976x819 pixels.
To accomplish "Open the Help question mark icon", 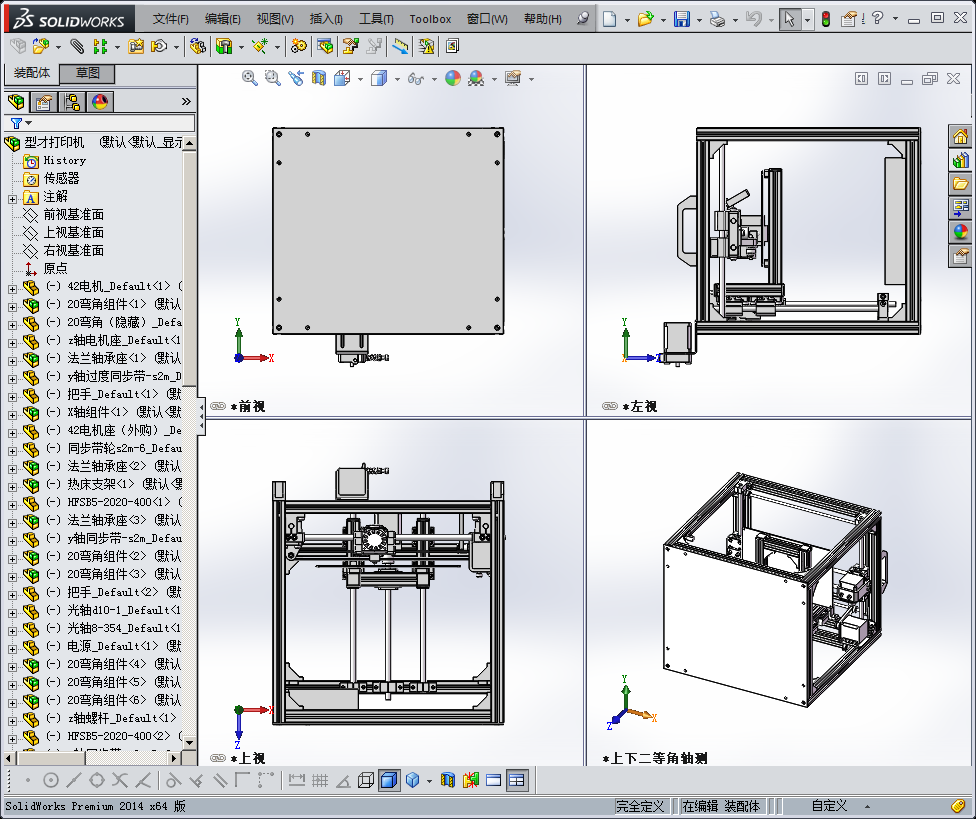I will pyautogui.click(x=878, y=19).
